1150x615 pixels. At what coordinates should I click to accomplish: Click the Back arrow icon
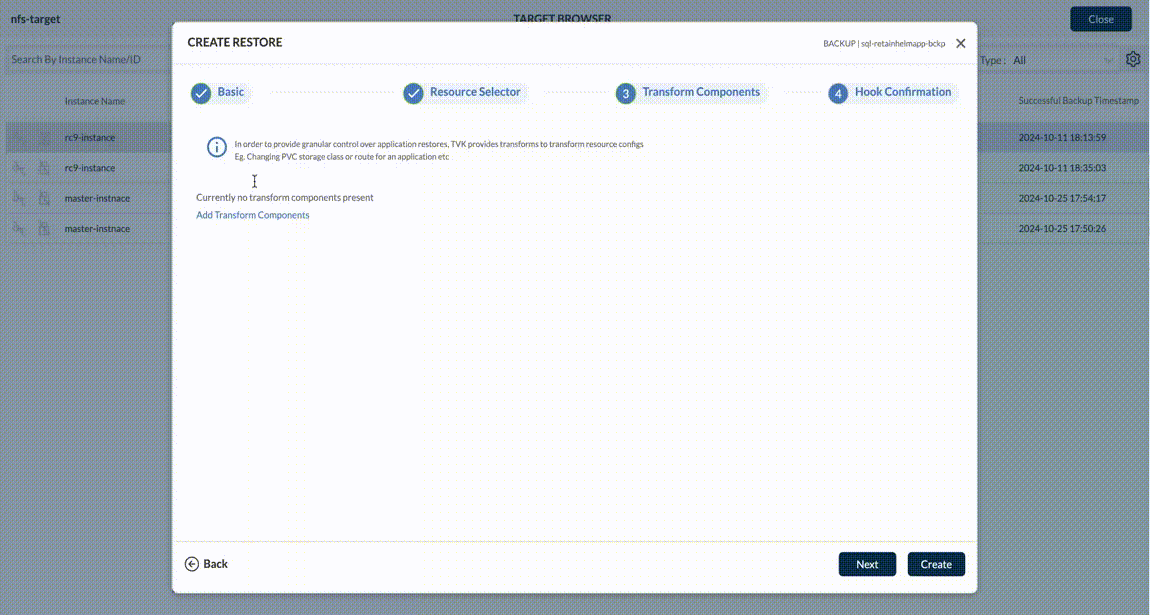tap(192, 564)
